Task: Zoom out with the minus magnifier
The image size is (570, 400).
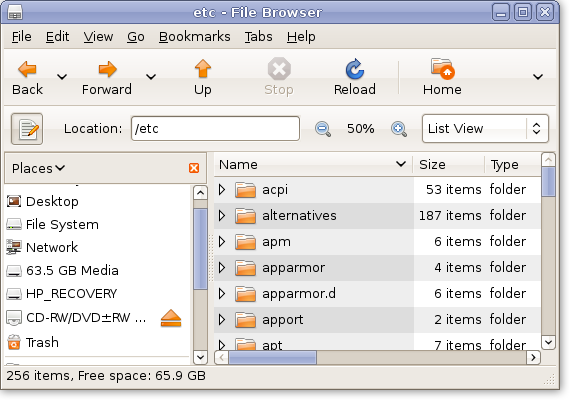Action: pos(323,129)
